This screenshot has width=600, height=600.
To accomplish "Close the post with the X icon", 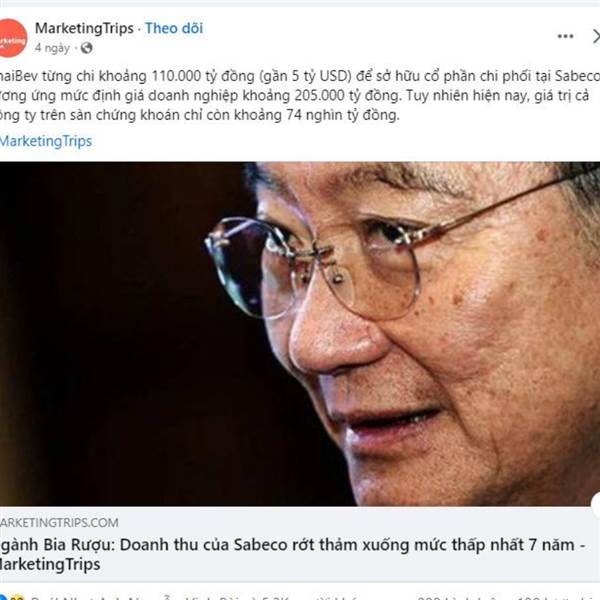I will 596,37.
